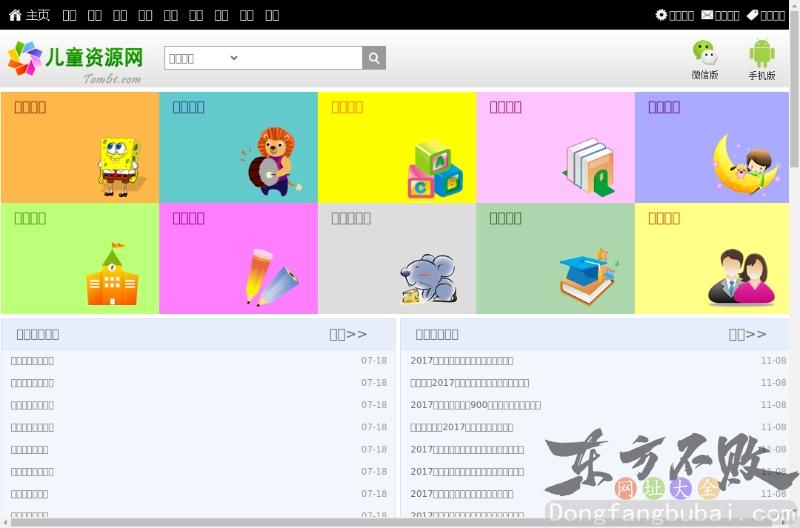Image resolution: width=800 pixels, height=528 pixels.
Task: Expand the search category dropdown
Action: [x=204, y=58]
